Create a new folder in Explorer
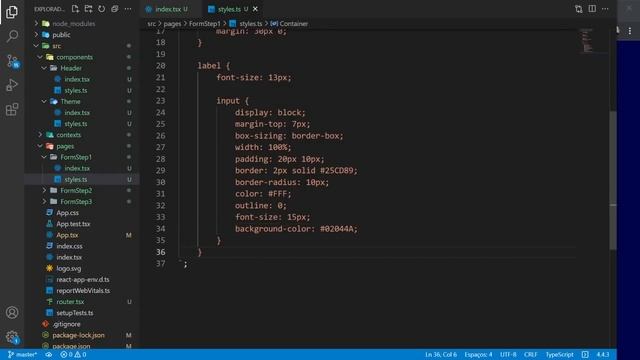This screenshot has width=640, height=360. tap(88, 9)
